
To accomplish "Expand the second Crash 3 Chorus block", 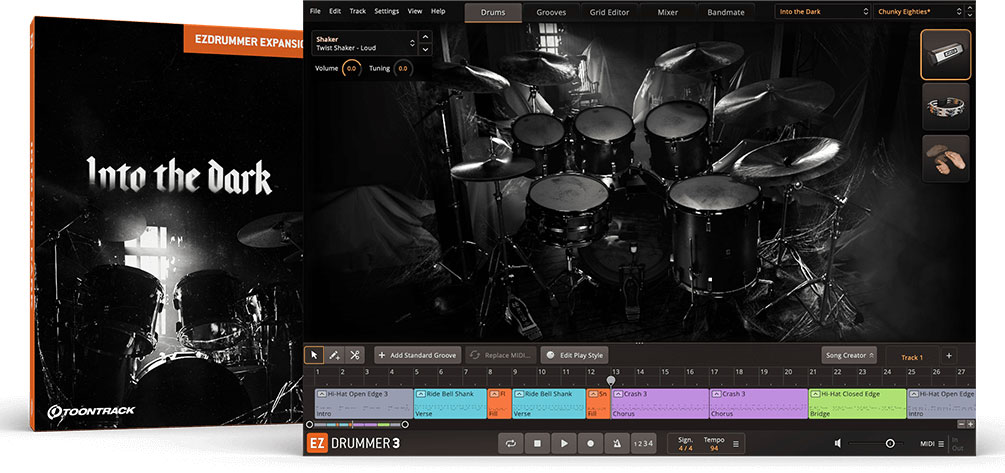I will pos(717,394).
